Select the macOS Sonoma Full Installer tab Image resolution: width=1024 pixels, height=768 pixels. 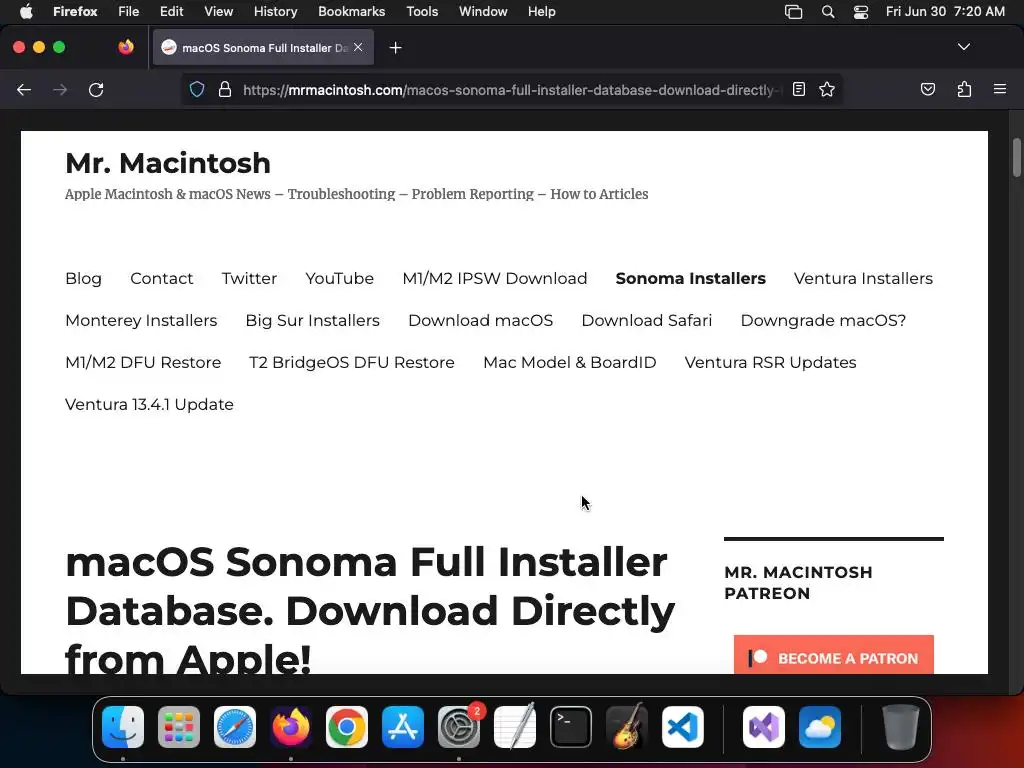tap(263, 47)
